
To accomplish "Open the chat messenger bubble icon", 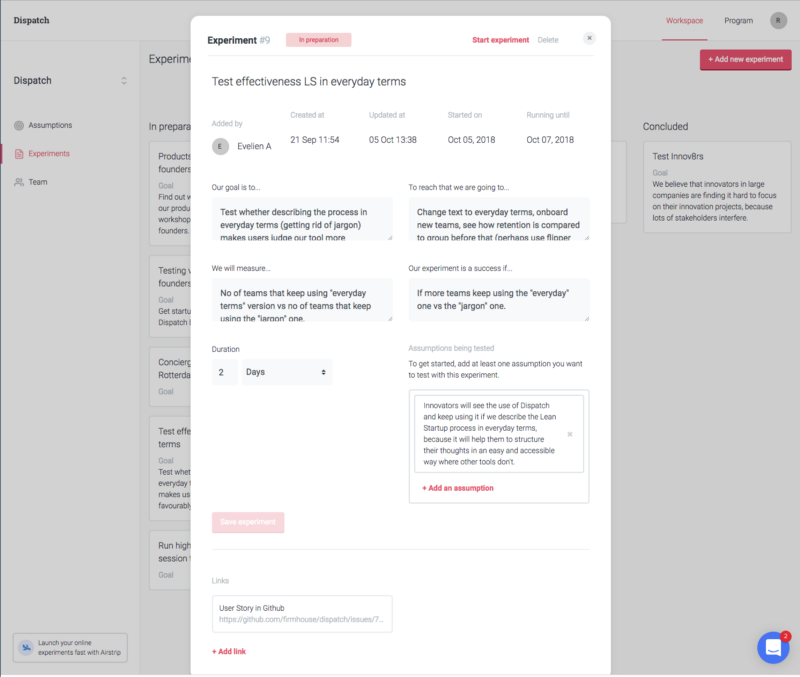I will (773, 647).
